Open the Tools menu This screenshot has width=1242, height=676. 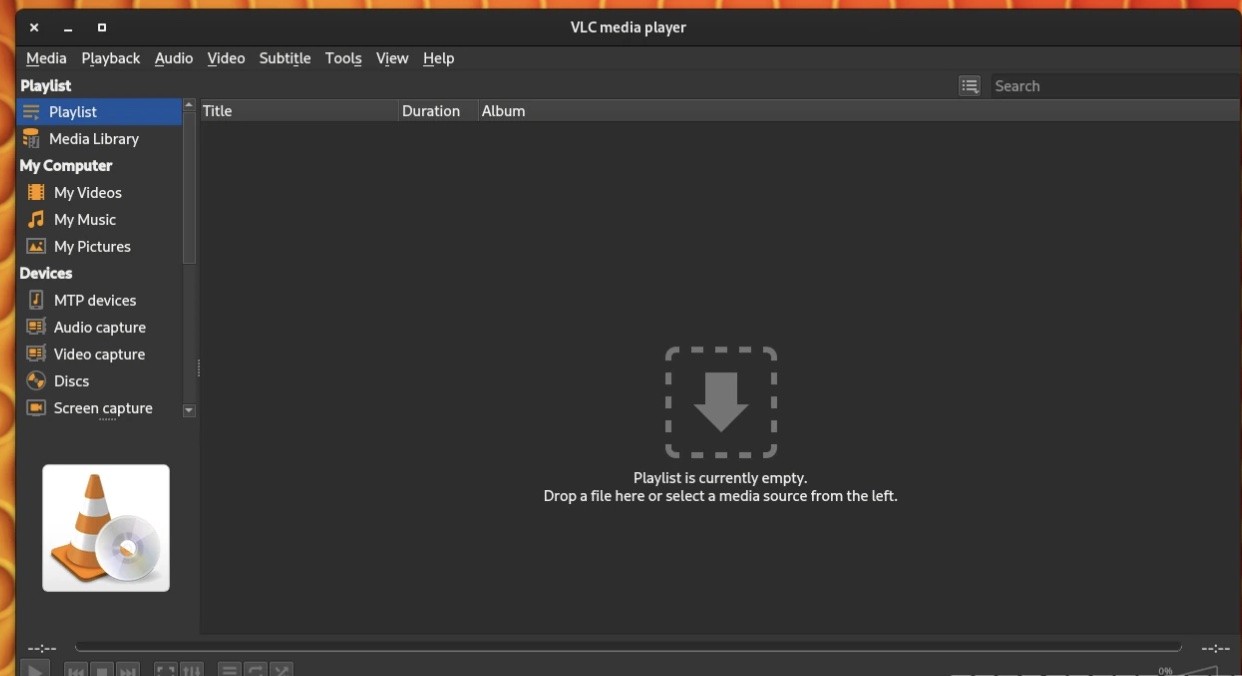pyautogui.click(x=343, y=58)
